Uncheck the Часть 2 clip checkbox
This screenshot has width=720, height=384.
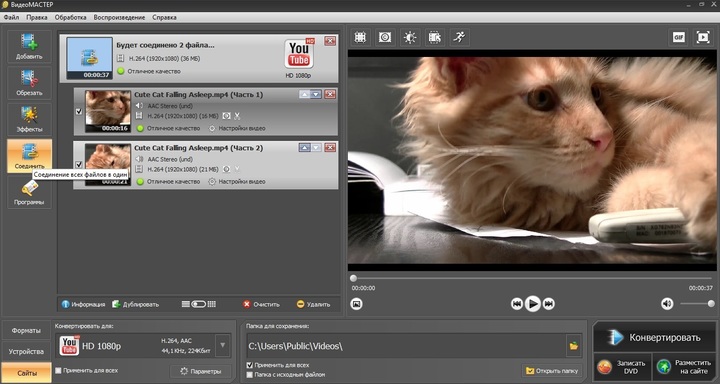(x=79, y=164)
